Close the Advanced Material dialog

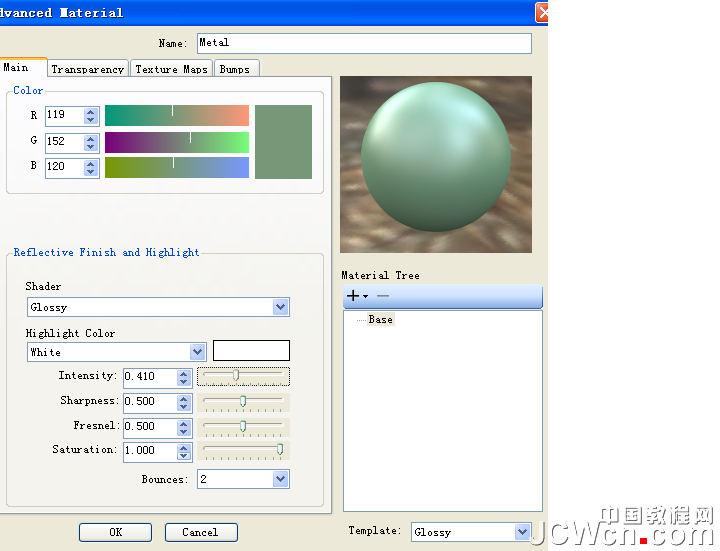(x=543, y=12)
